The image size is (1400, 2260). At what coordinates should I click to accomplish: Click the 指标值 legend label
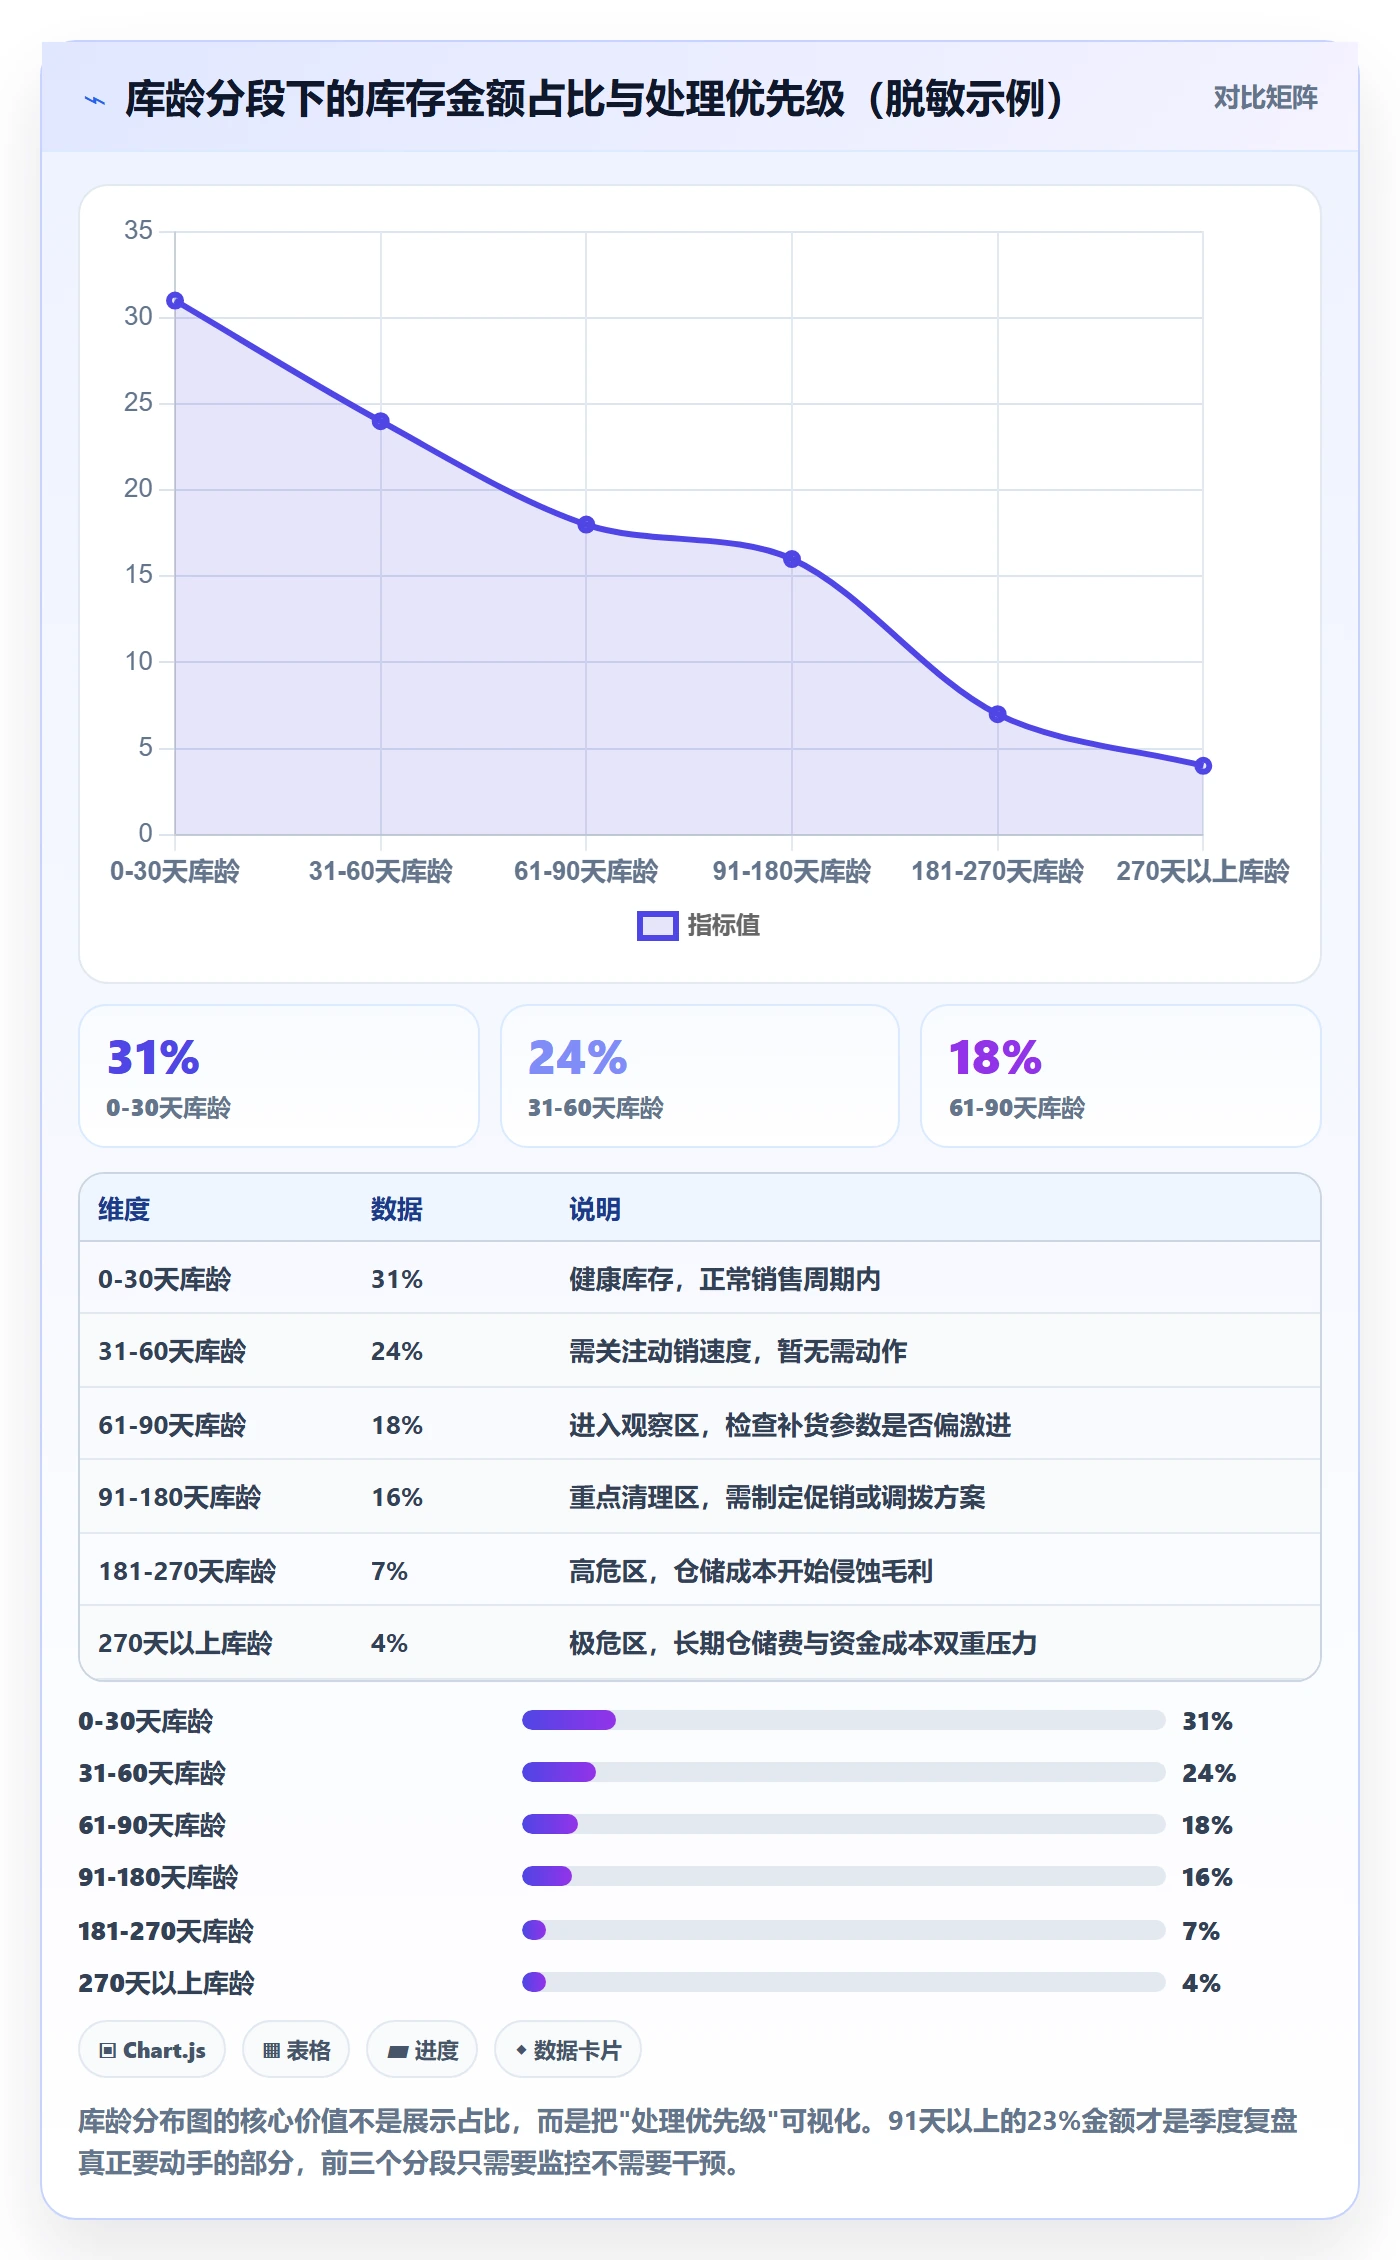724,926
